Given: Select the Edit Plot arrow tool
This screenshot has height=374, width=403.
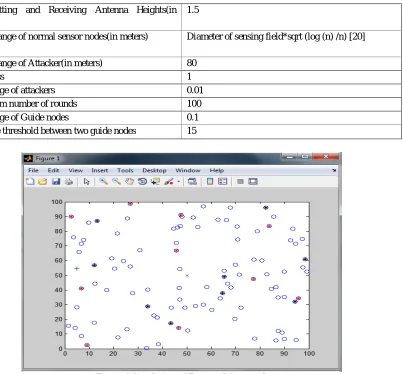Looking at the screenshot, I should coord(87,181).
